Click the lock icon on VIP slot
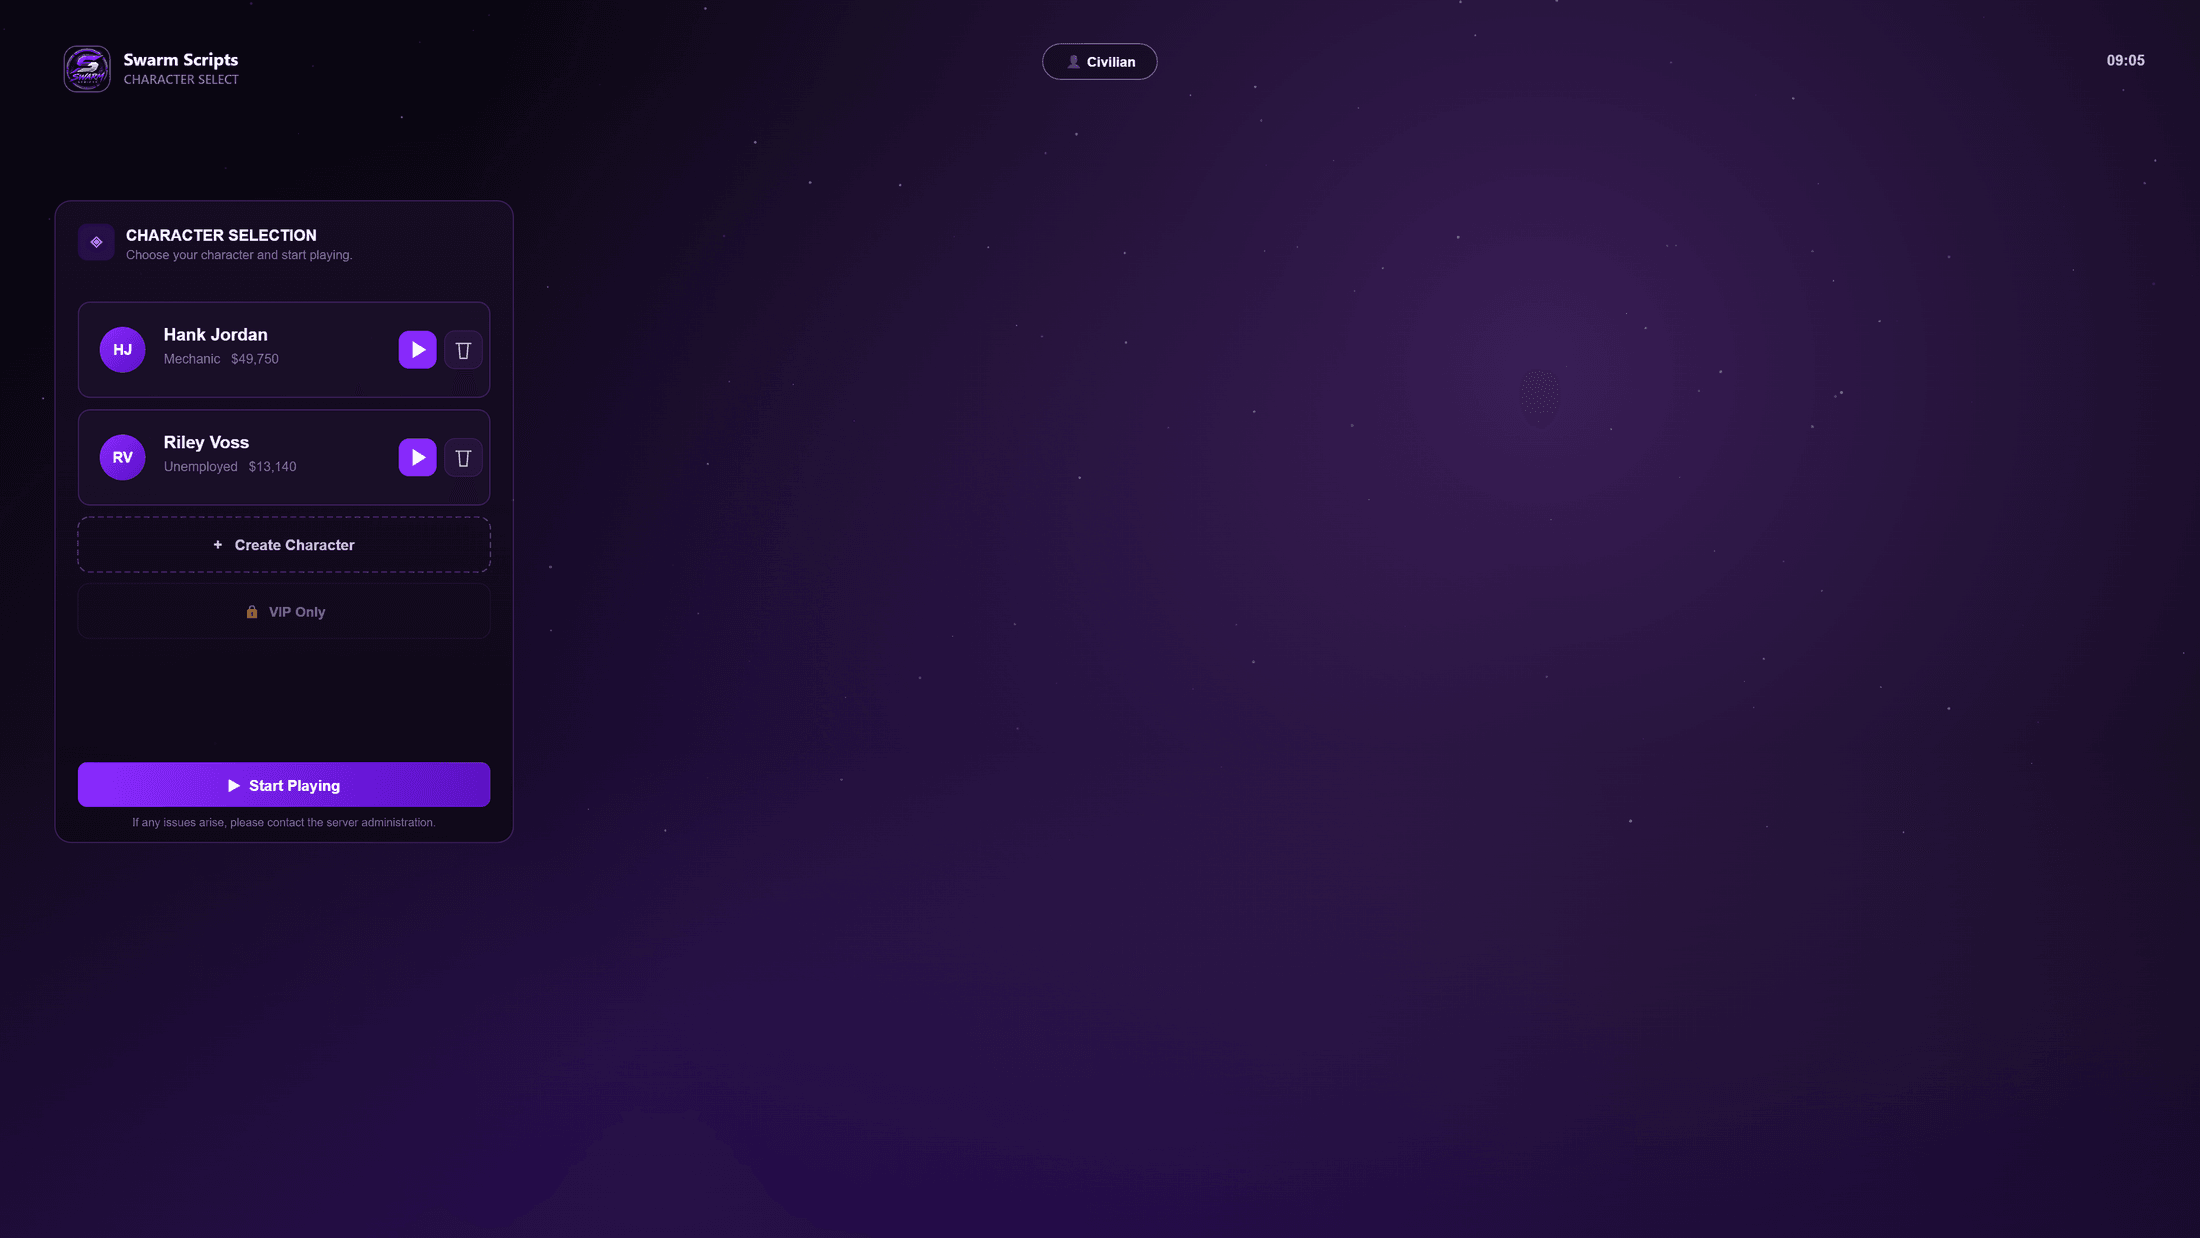This screenshot has height=1238, width=2200. point(252,612)
